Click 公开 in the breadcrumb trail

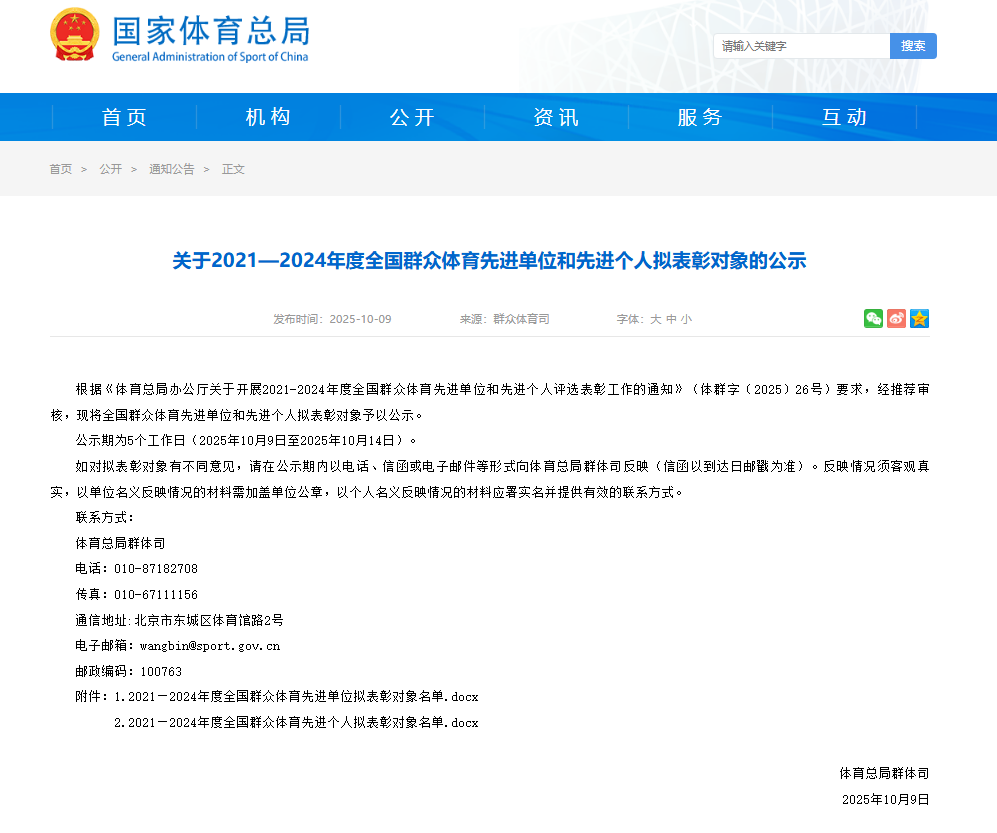pyautogui.click(x=110, y=169)
